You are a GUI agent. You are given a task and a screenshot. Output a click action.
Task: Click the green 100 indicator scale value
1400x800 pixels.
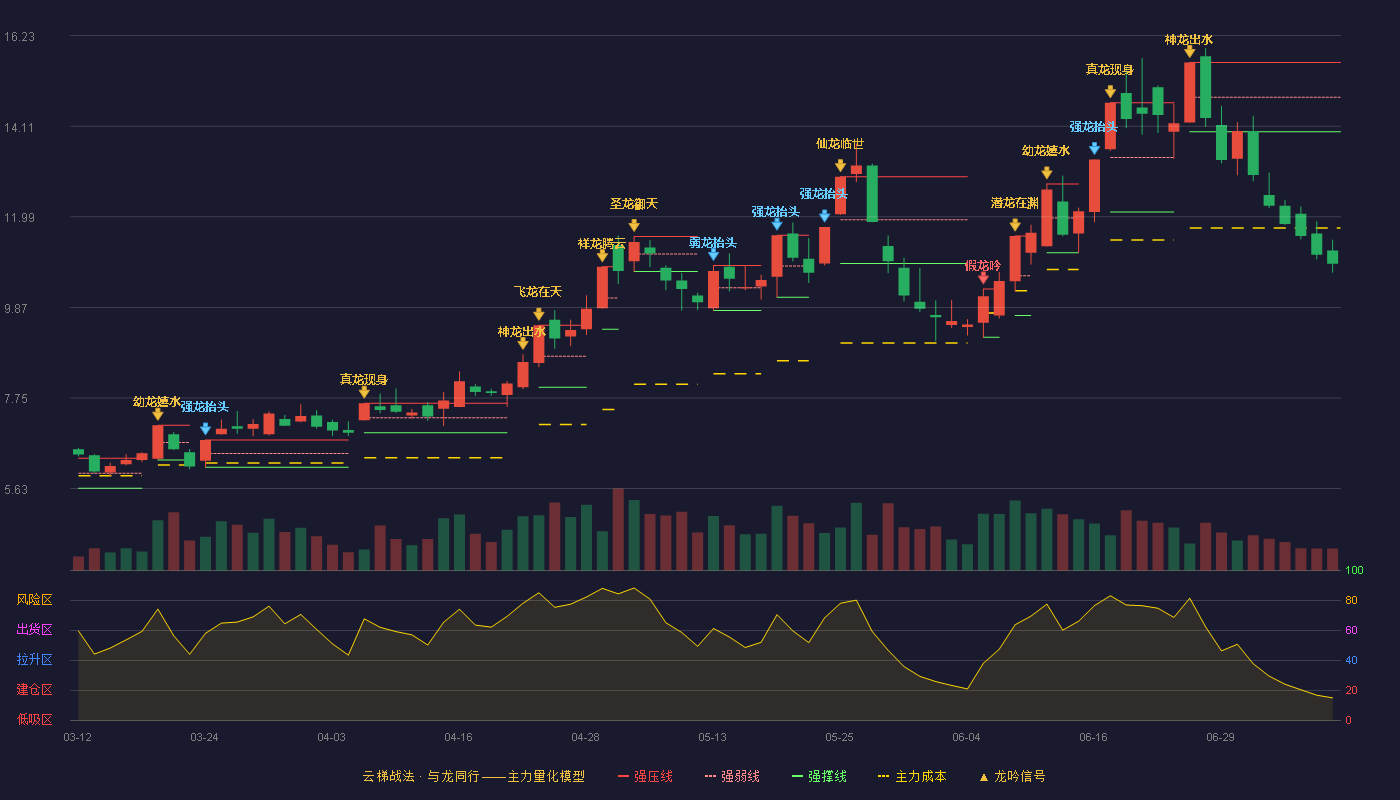click(1354, 571)
